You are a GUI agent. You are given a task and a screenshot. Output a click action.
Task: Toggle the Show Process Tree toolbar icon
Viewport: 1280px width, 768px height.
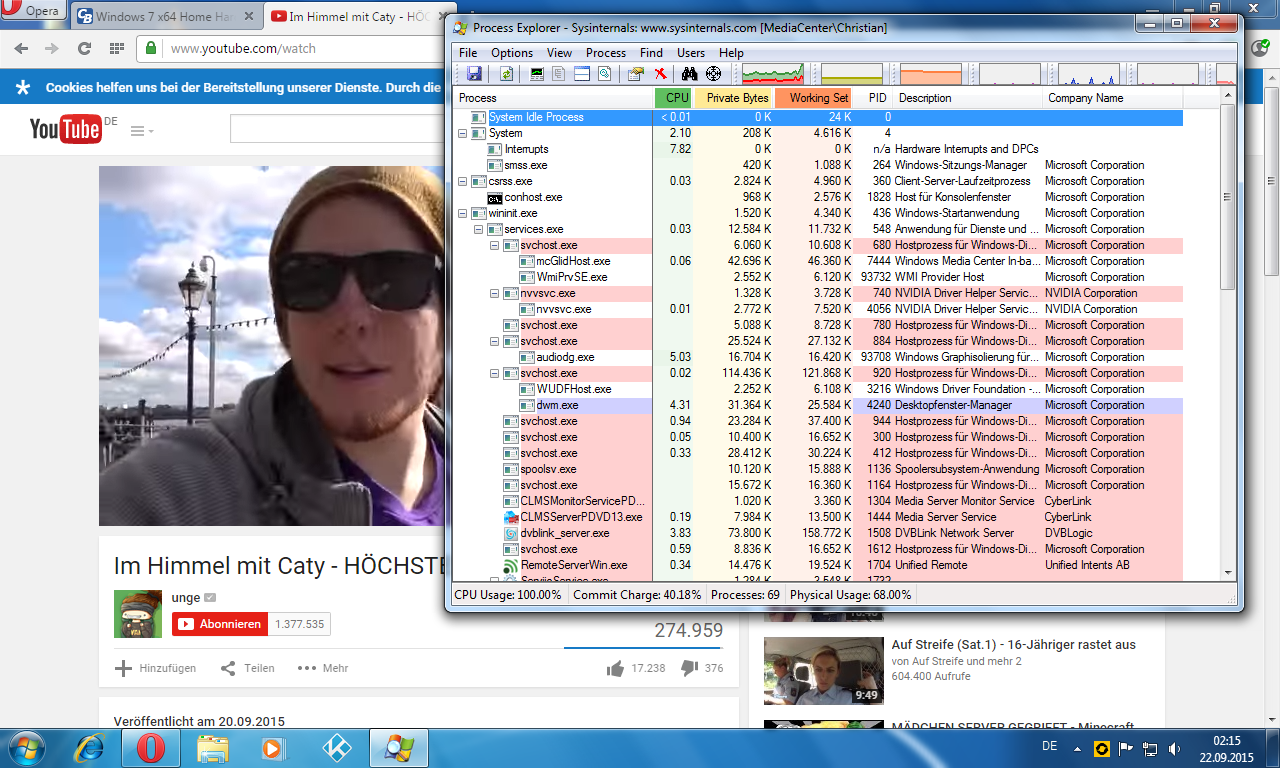pos(559,74)
